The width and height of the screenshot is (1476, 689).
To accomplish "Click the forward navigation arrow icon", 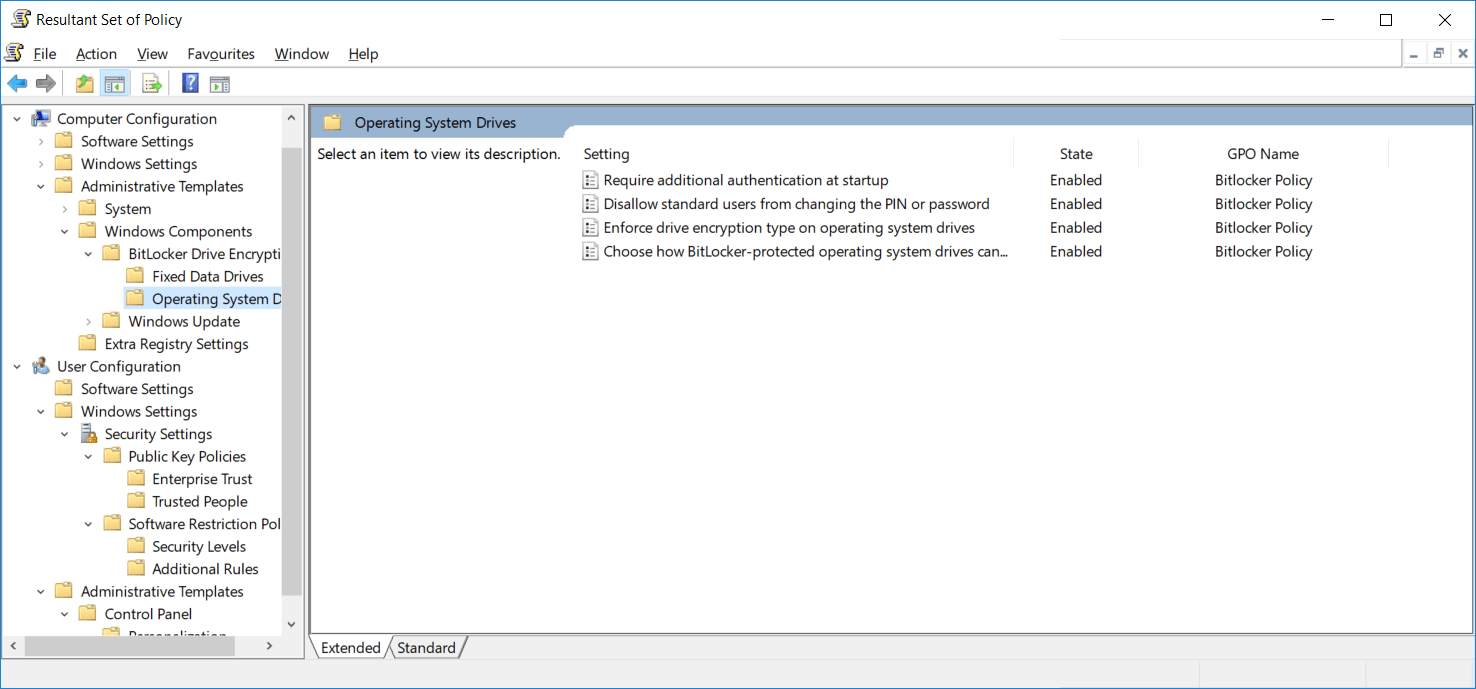I will tap(46, 83).
